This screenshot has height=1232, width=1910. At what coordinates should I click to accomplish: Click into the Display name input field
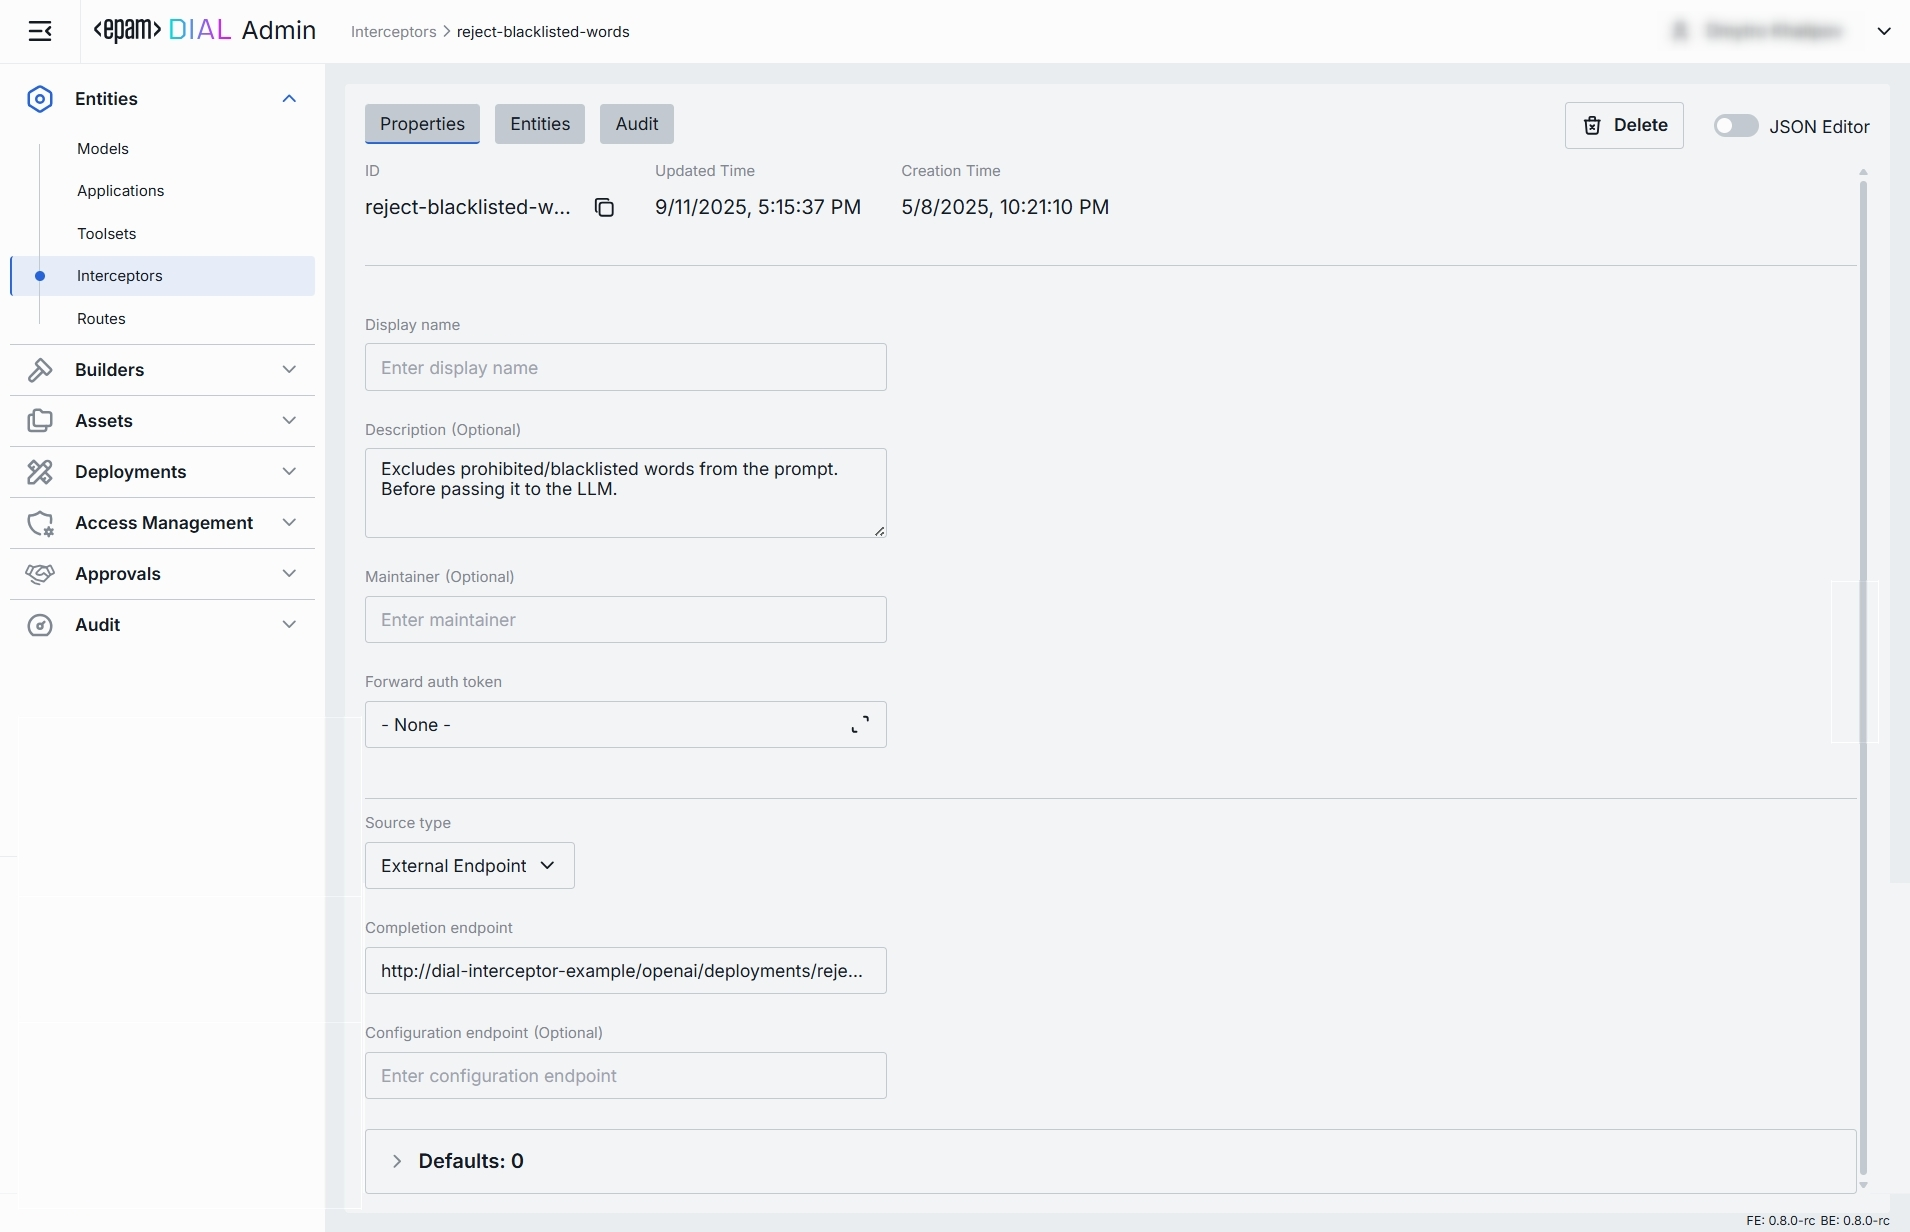click(625, 368)
